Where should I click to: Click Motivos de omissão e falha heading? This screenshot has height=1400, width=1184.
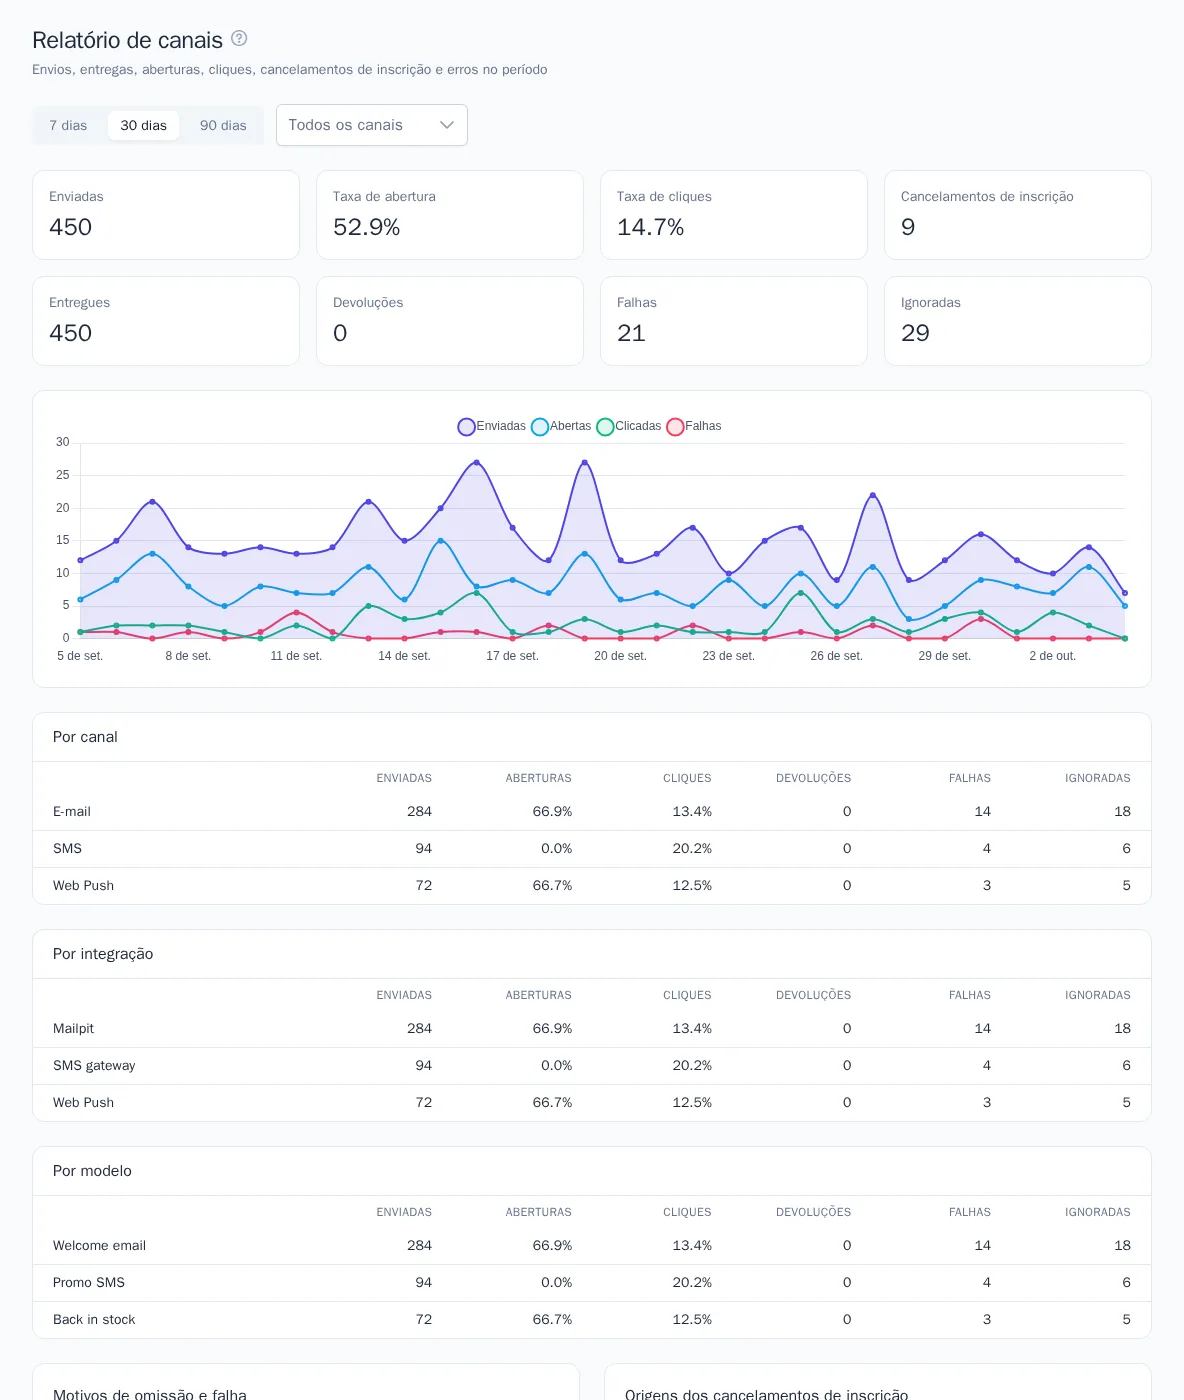coord(150,1394)
